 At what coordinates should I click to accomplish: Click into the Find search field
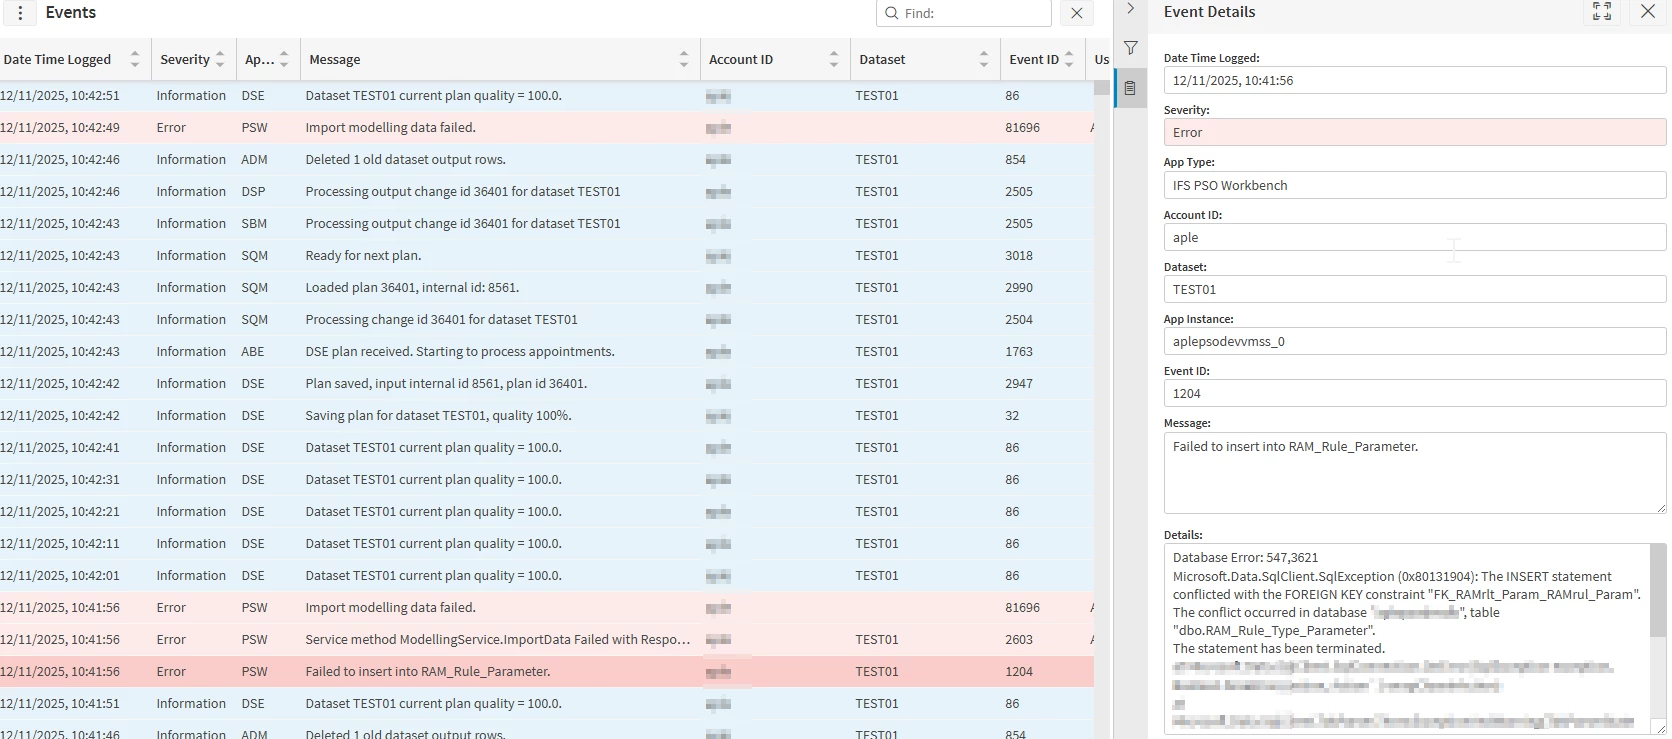[970, 13]
